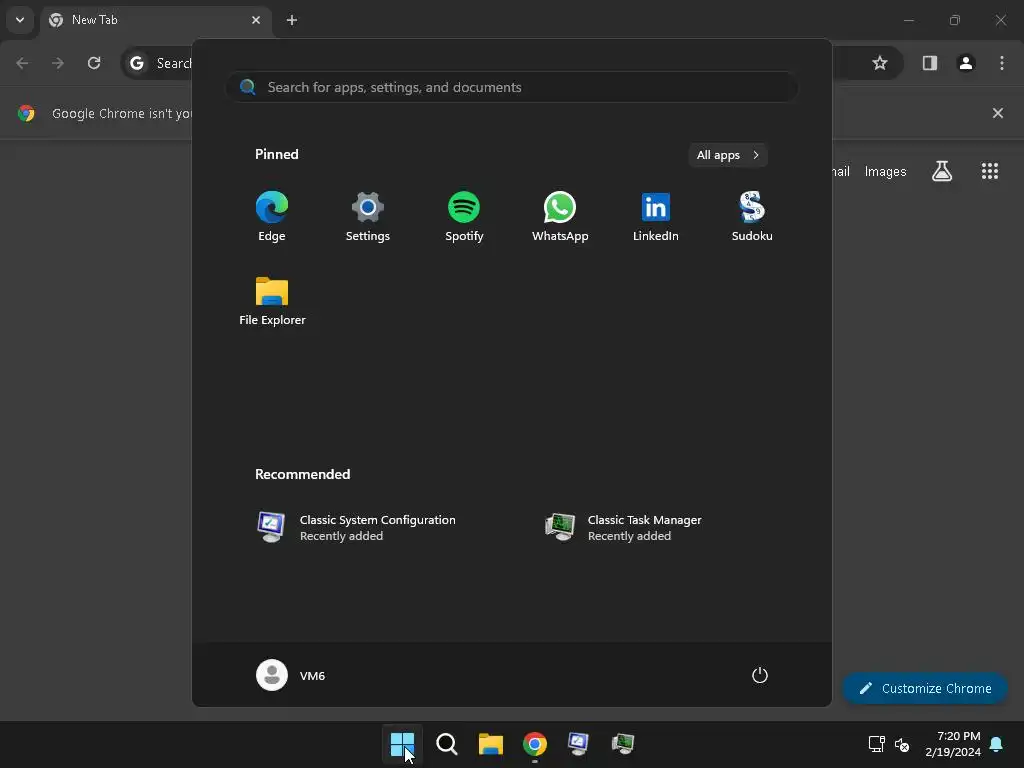The image size is (1024, 768).
Task: Reload the Chrome page
Action: (94, 63)
